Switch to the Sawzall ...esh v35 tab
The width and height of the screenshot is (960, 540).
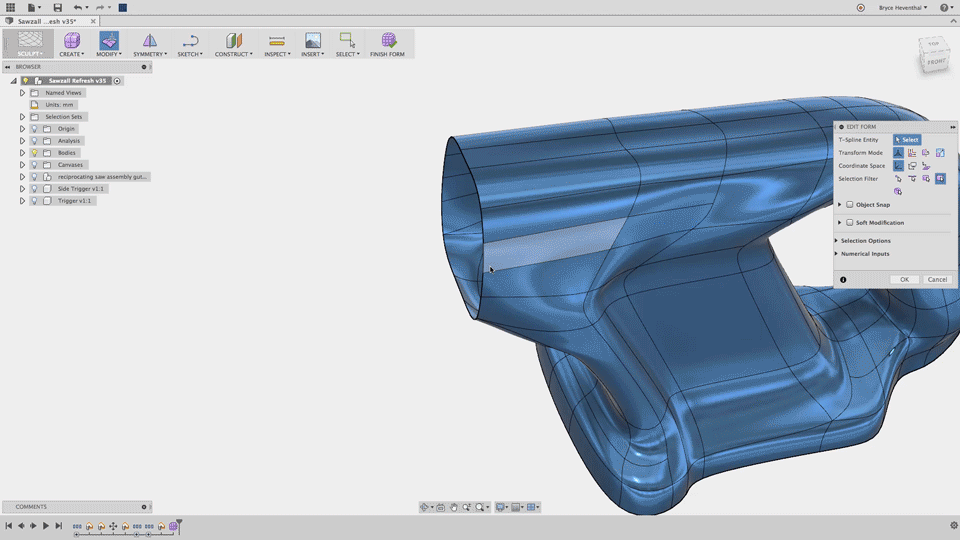(x=47, y=21)
